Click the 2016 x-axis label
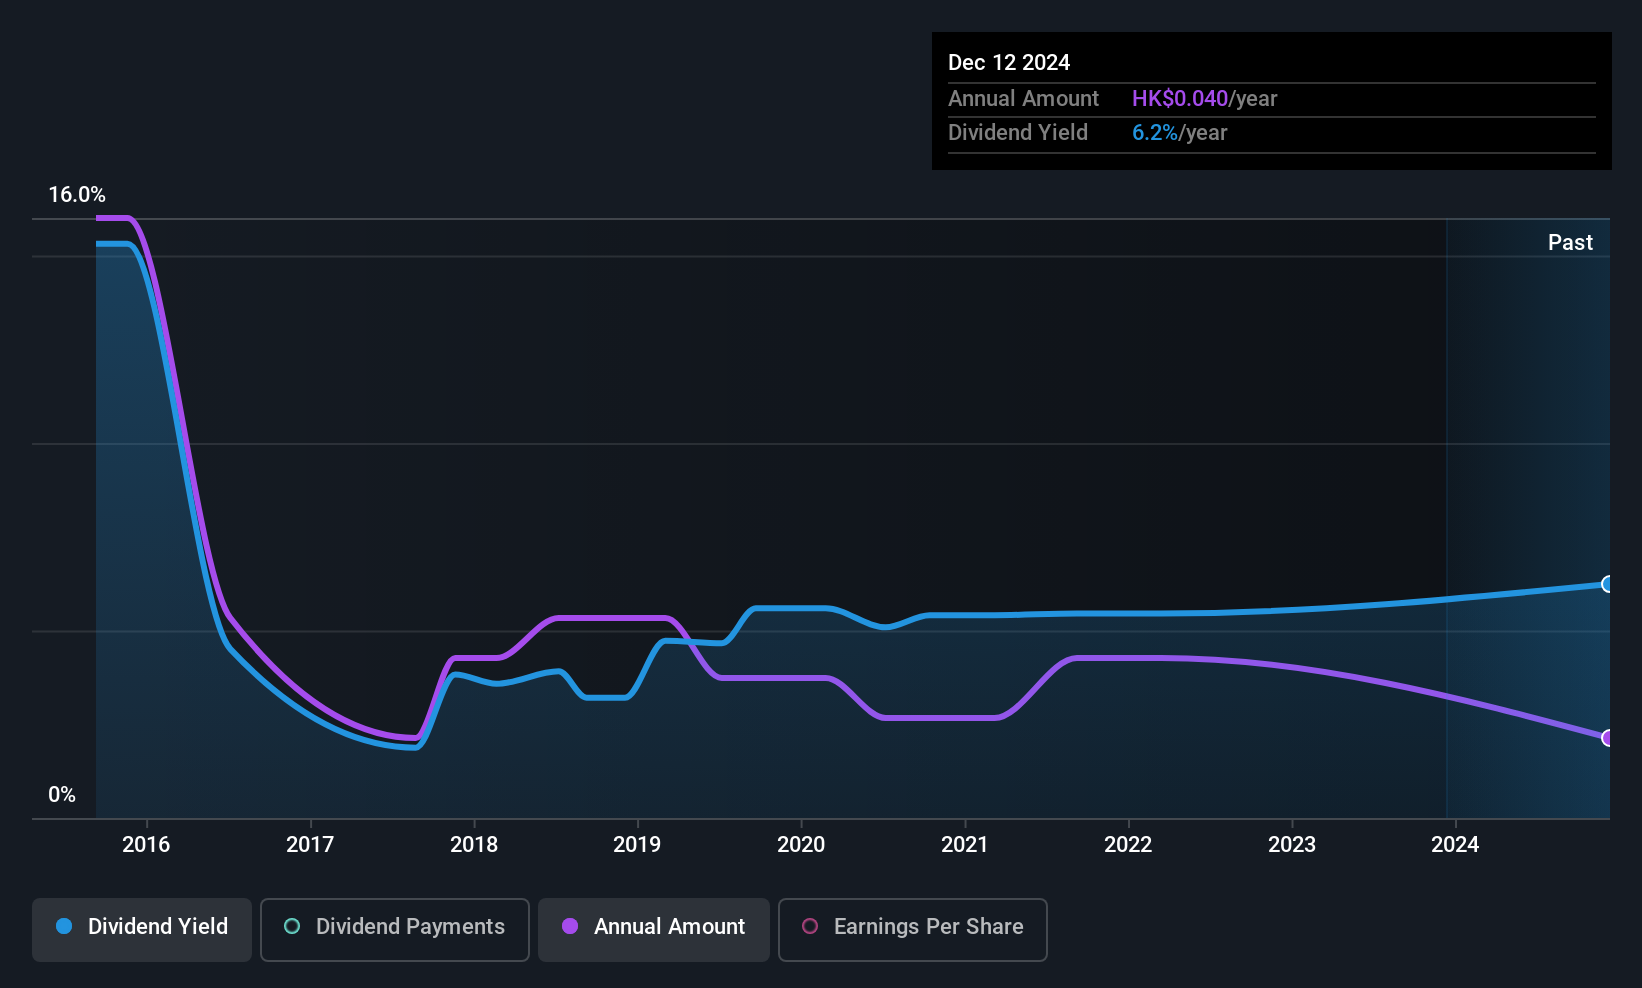 [146, 844]
